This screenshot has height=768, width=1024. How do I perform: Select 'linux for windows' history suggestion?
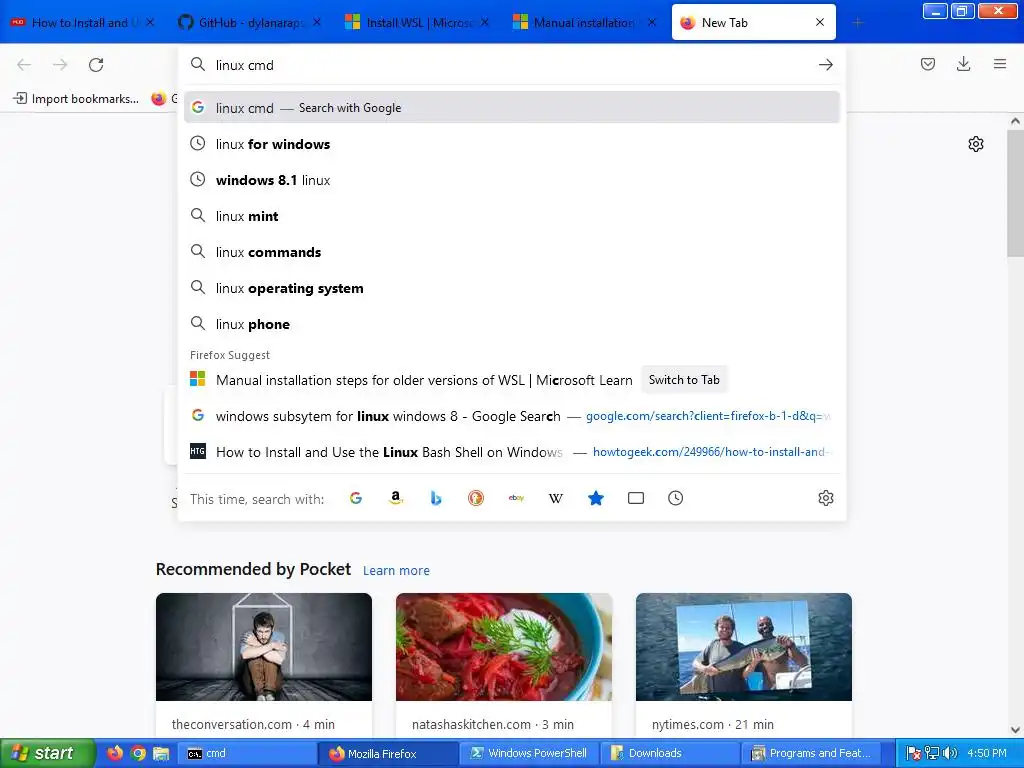coord(511,144)
